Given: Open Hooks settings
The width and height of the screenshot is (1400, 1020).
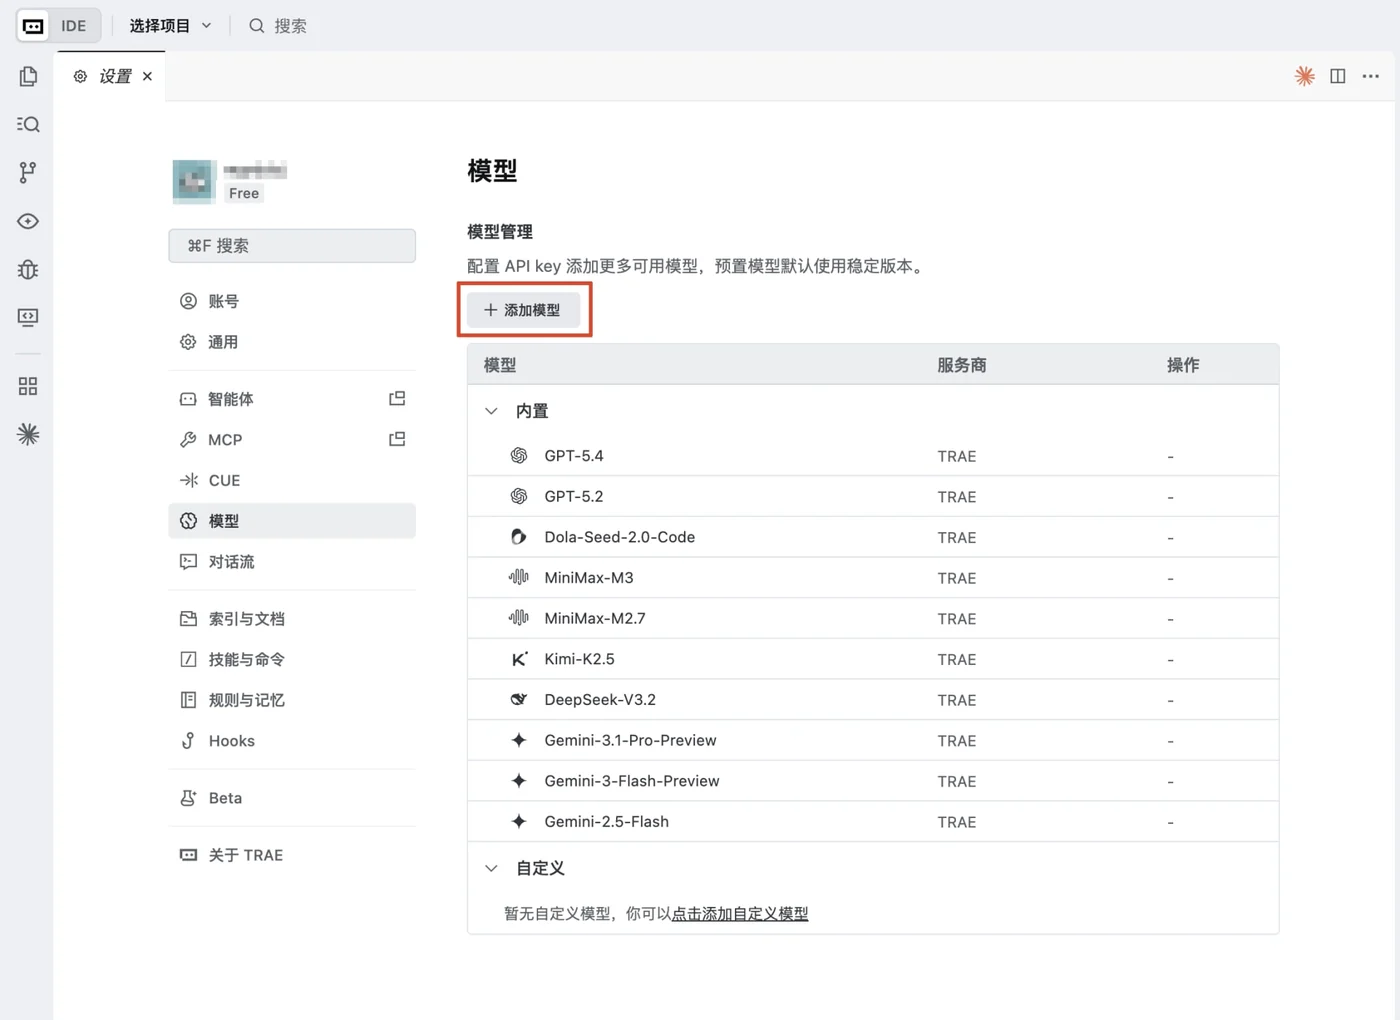Looking at the screenshot, I should coord(292,741).
